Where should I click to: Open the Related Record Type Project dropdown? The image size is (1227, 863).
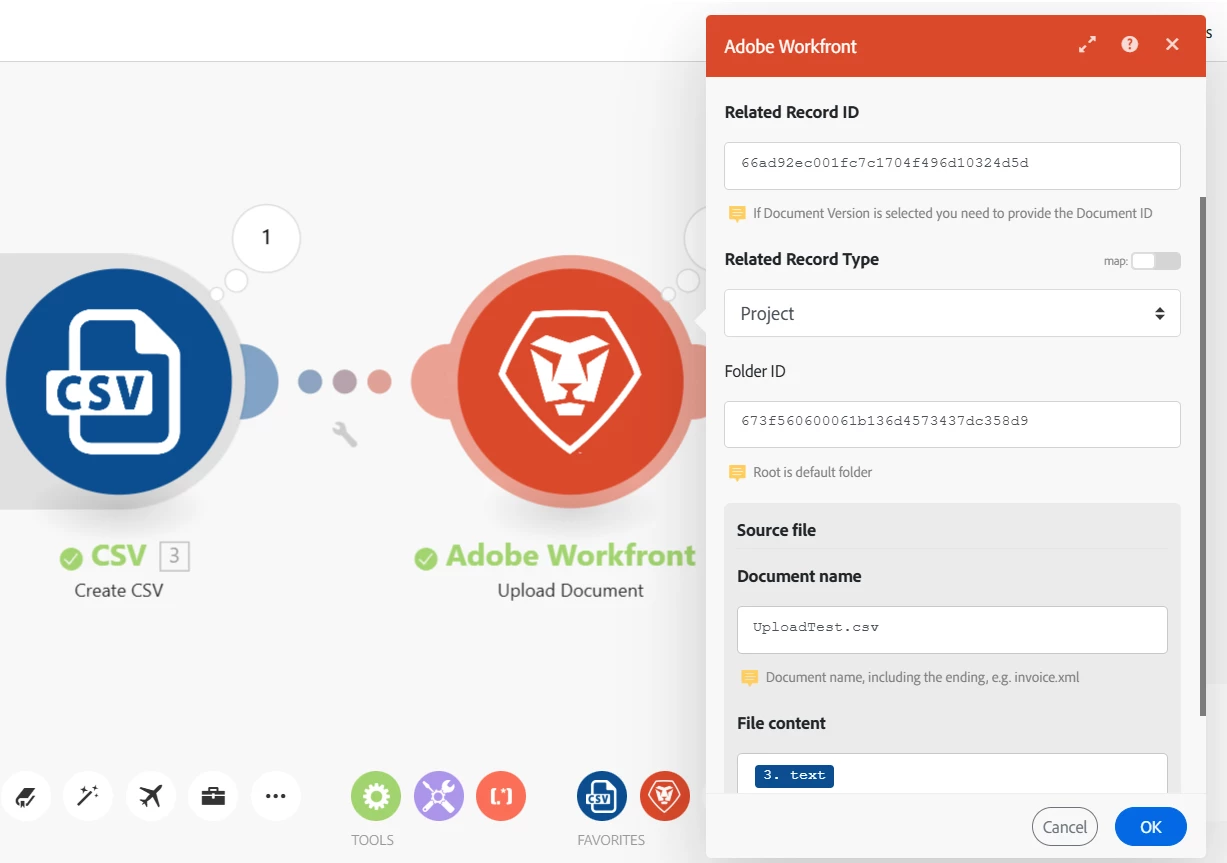952,313
